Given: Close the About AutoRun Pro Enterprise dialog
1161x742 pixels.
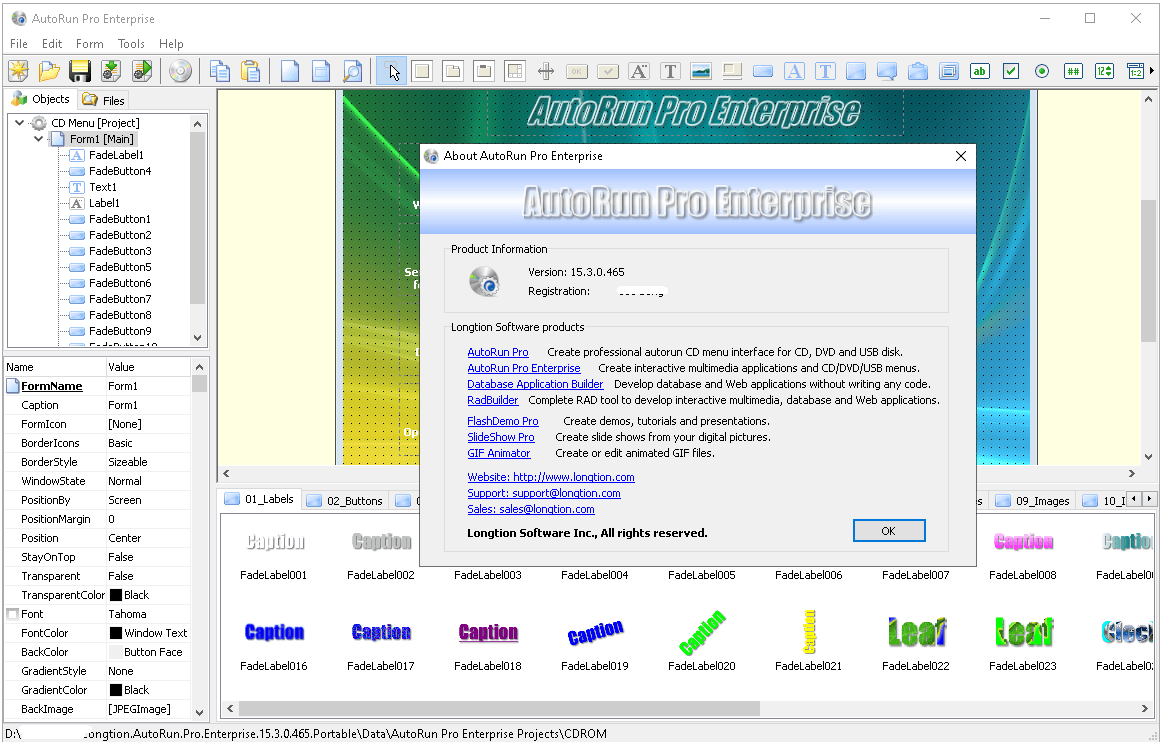Looking at the screenshot, I should 960,156.
